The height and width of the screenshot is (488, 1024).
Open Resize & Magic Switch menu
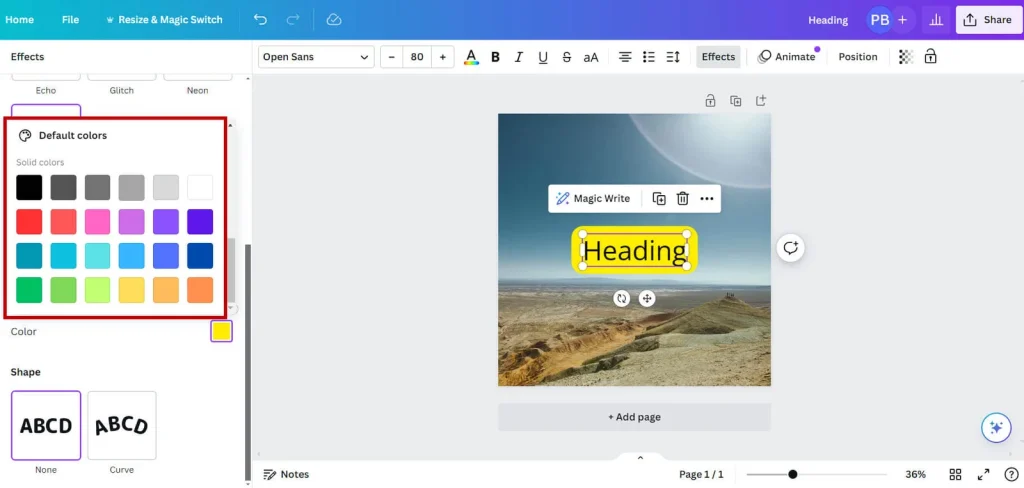163,20
